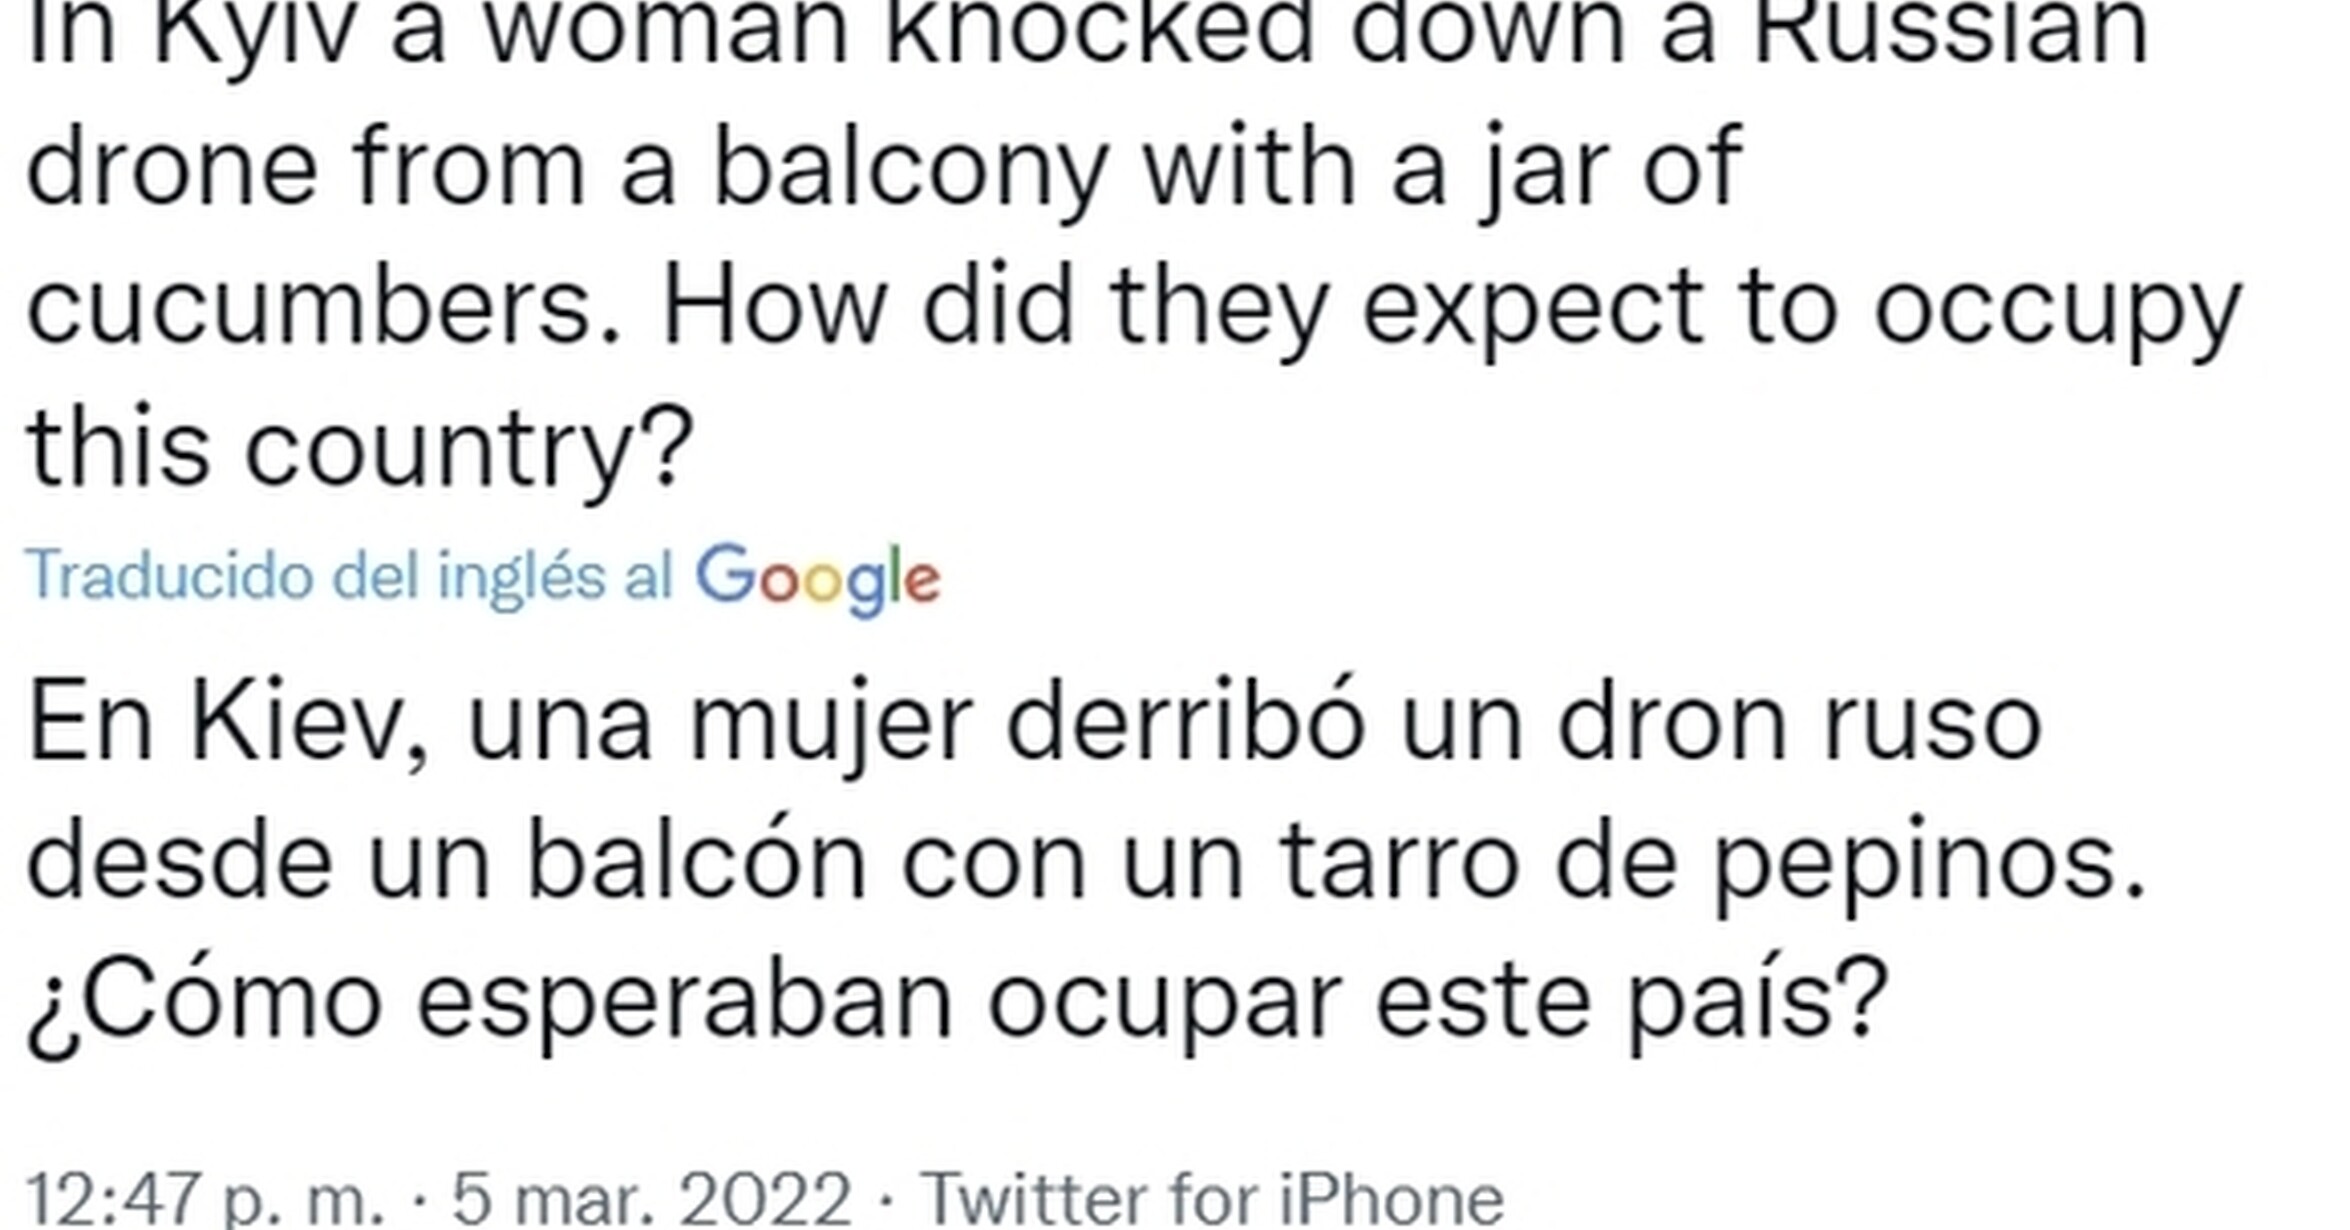Viewport: 2350px width, 1230px height.
Task: Click the word "balcony" in the tweet
Action: 911,172
